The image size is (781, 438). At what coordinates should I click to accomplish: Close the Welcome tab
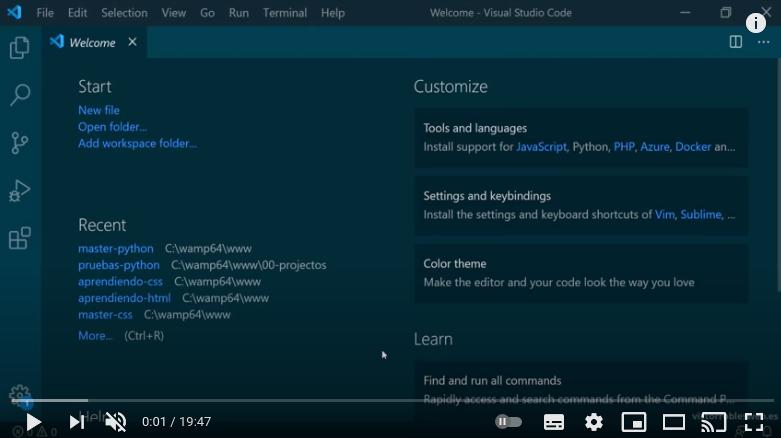coord(132,42)
